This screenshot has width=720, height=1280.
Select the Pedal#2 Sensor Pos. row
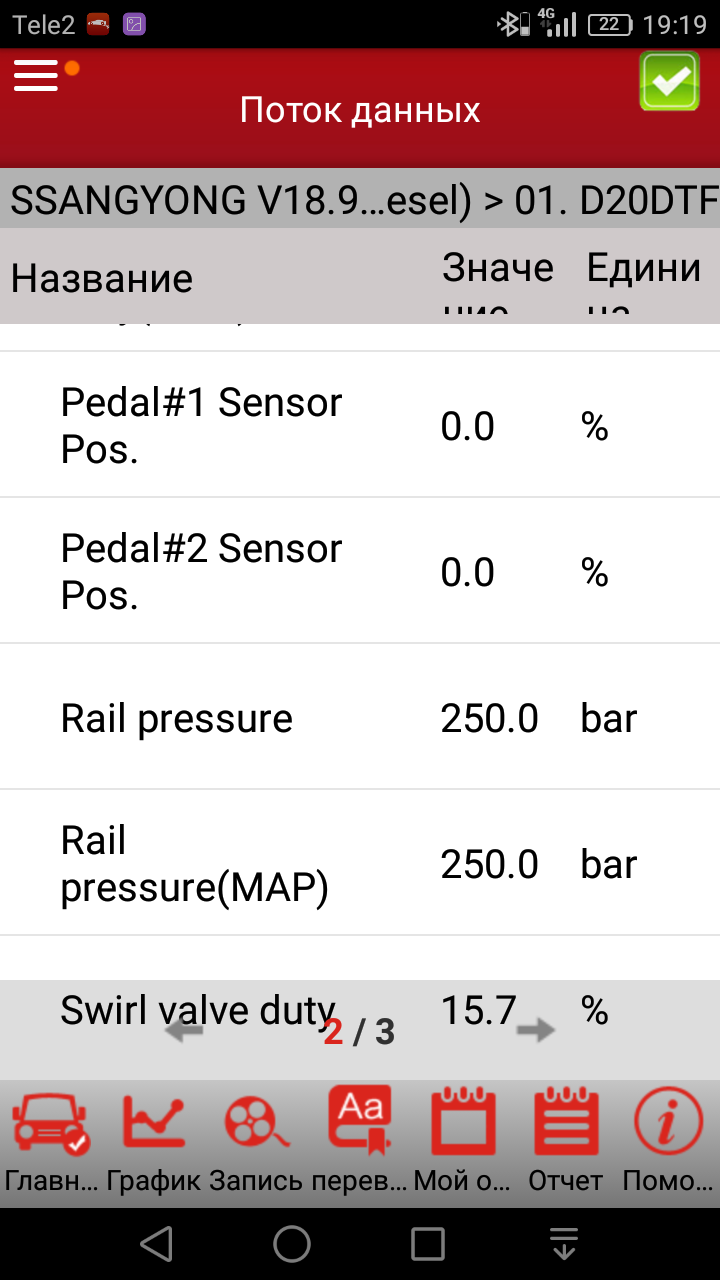(x=360, y=572)
